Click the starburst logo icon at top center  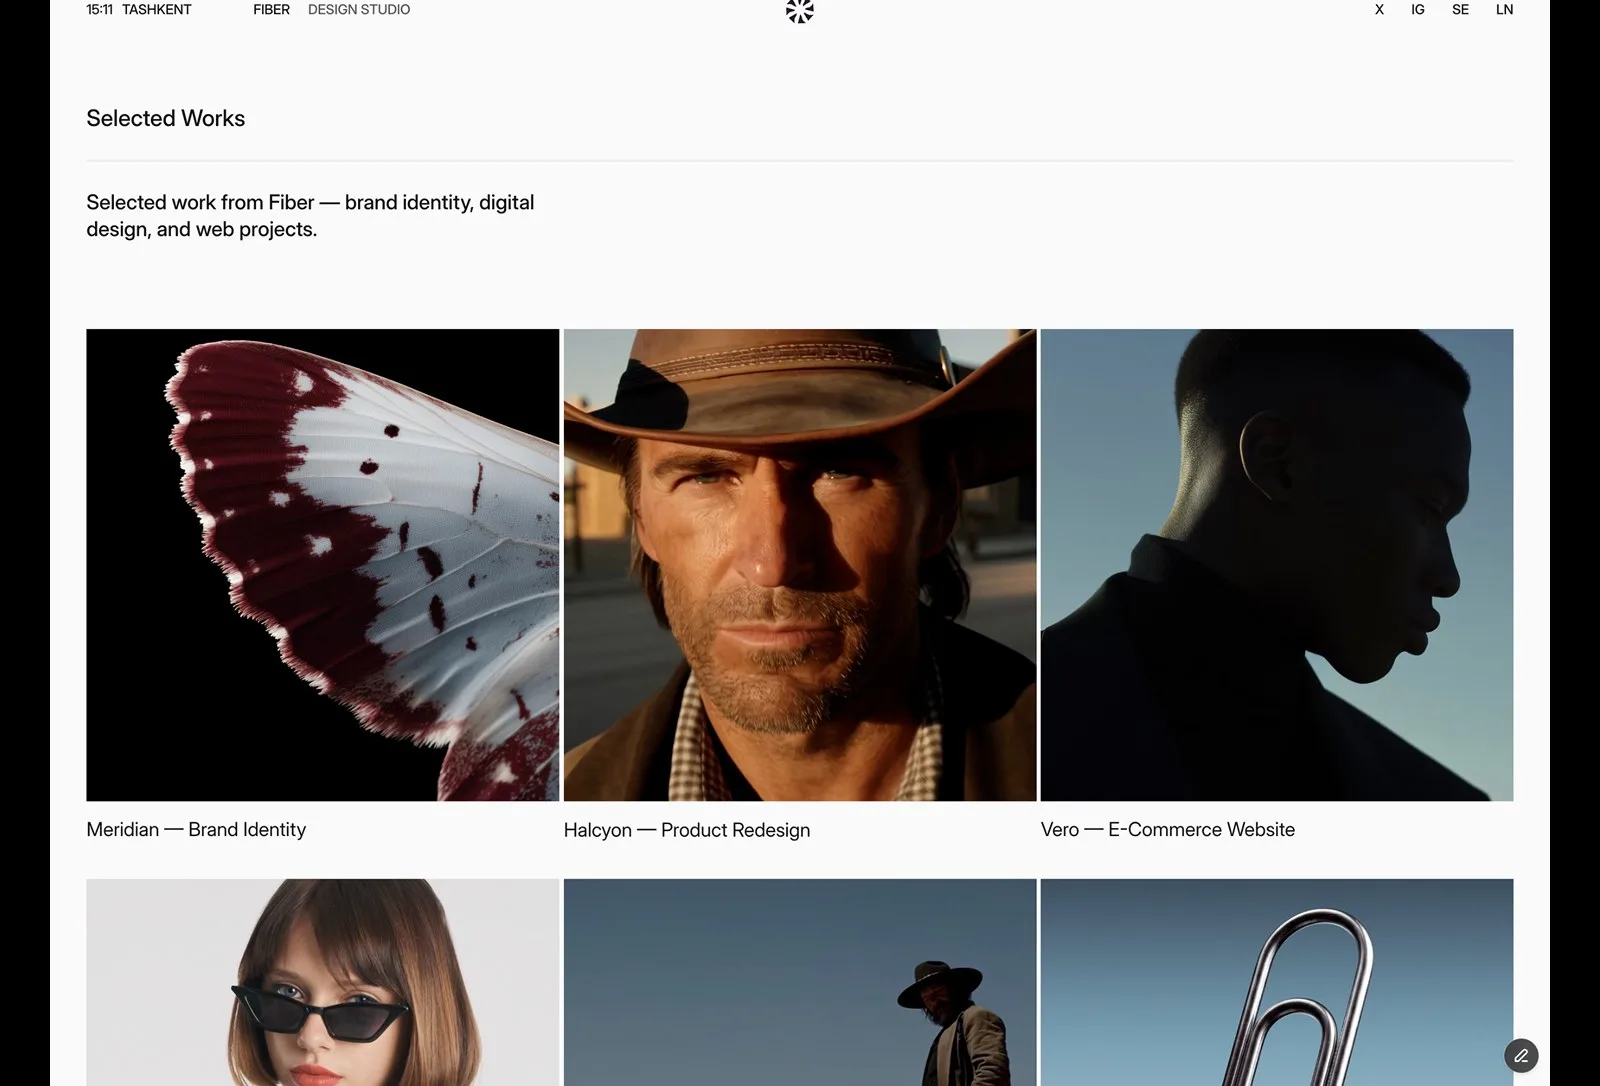[x=800, y=11]
